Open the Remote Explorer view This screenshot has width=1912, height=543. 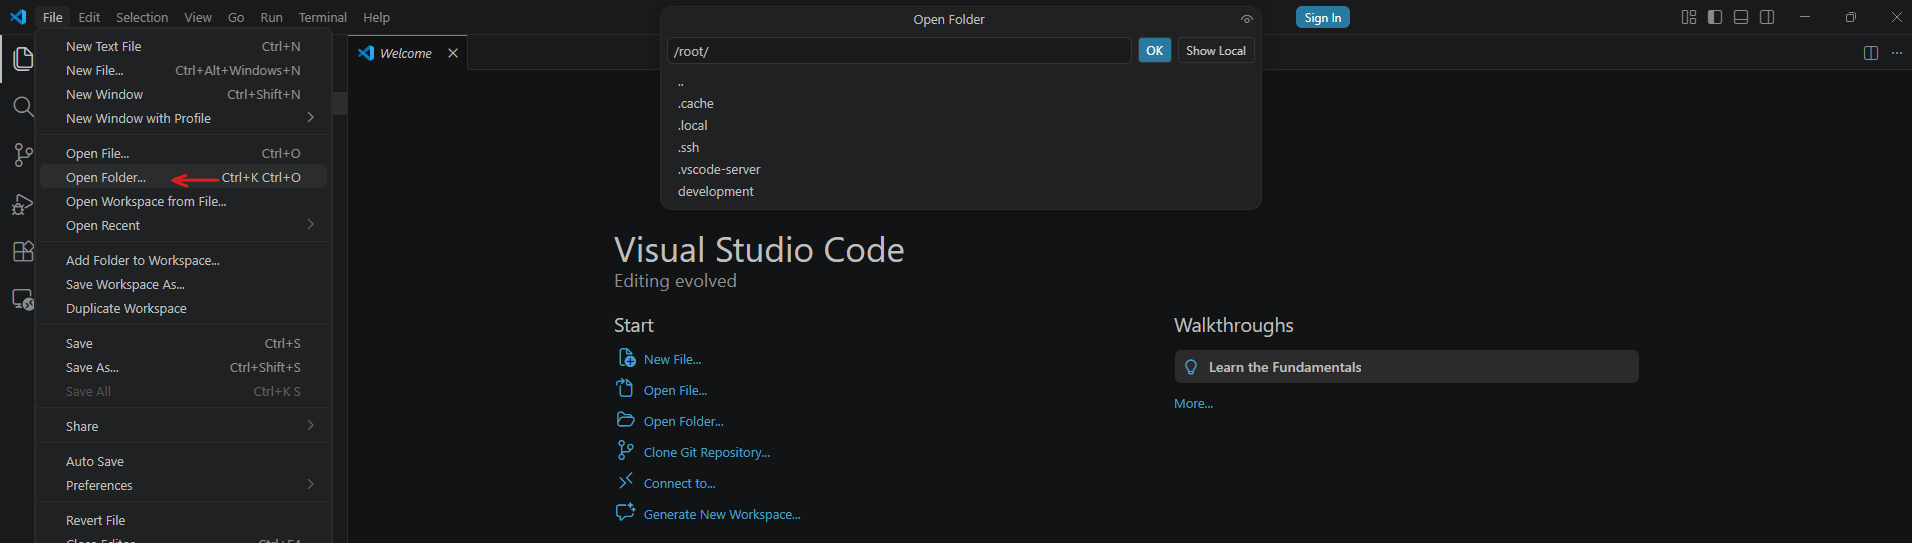(x=22, y=299)
